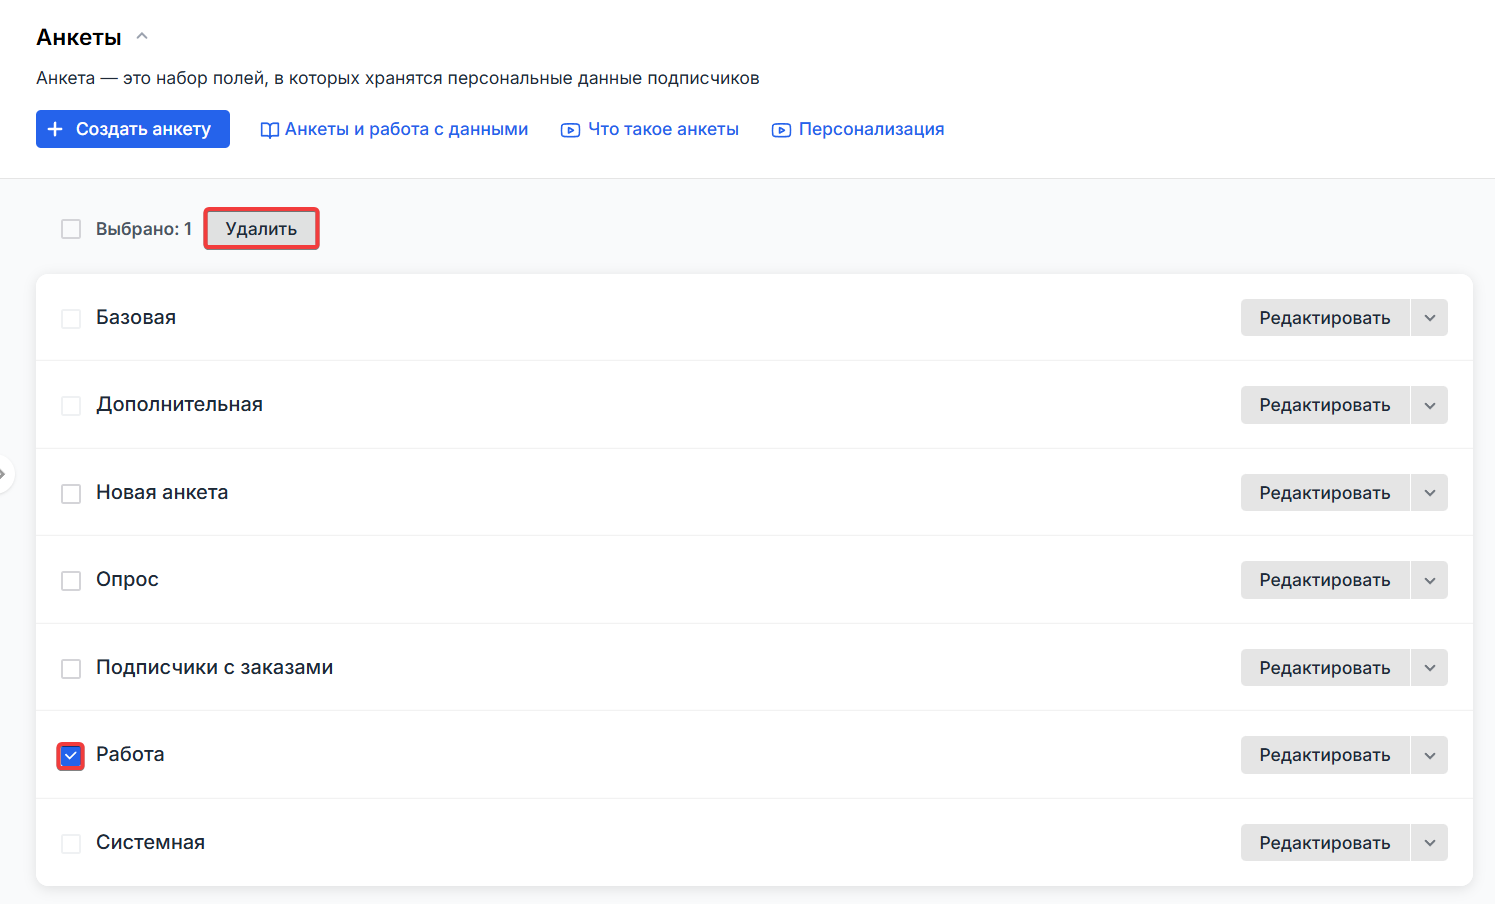Viewport: 1495px width, 904px height.
Task: Click the plus icon in "Создать анкету" button
Action: [56, 128]
